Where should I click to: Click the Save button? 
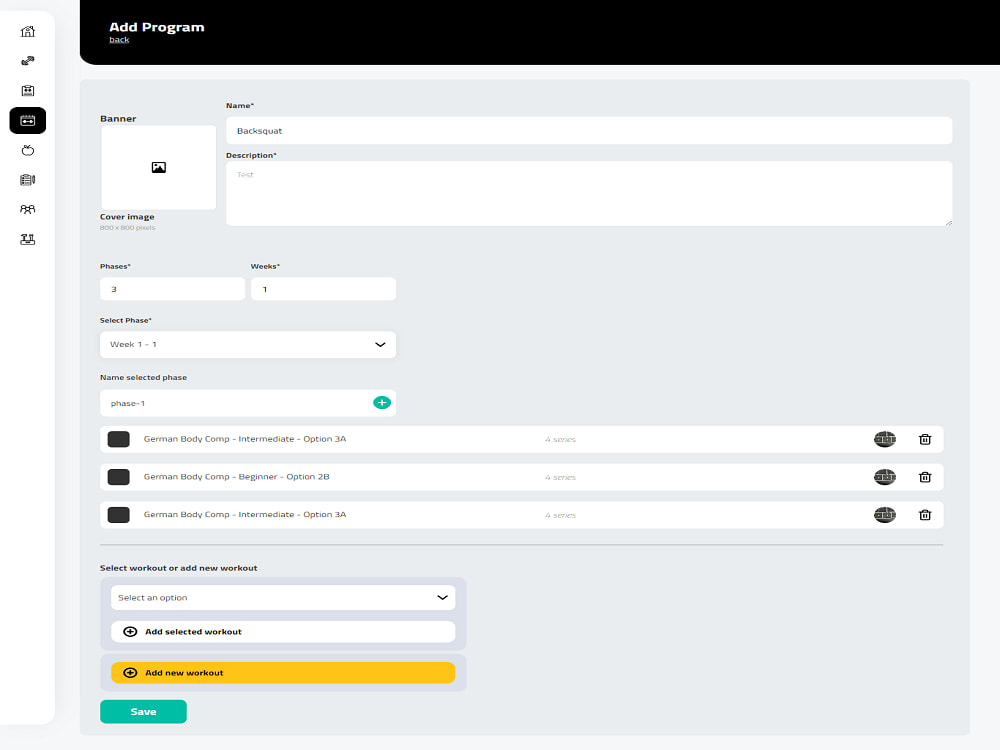(x=143, y=711)
